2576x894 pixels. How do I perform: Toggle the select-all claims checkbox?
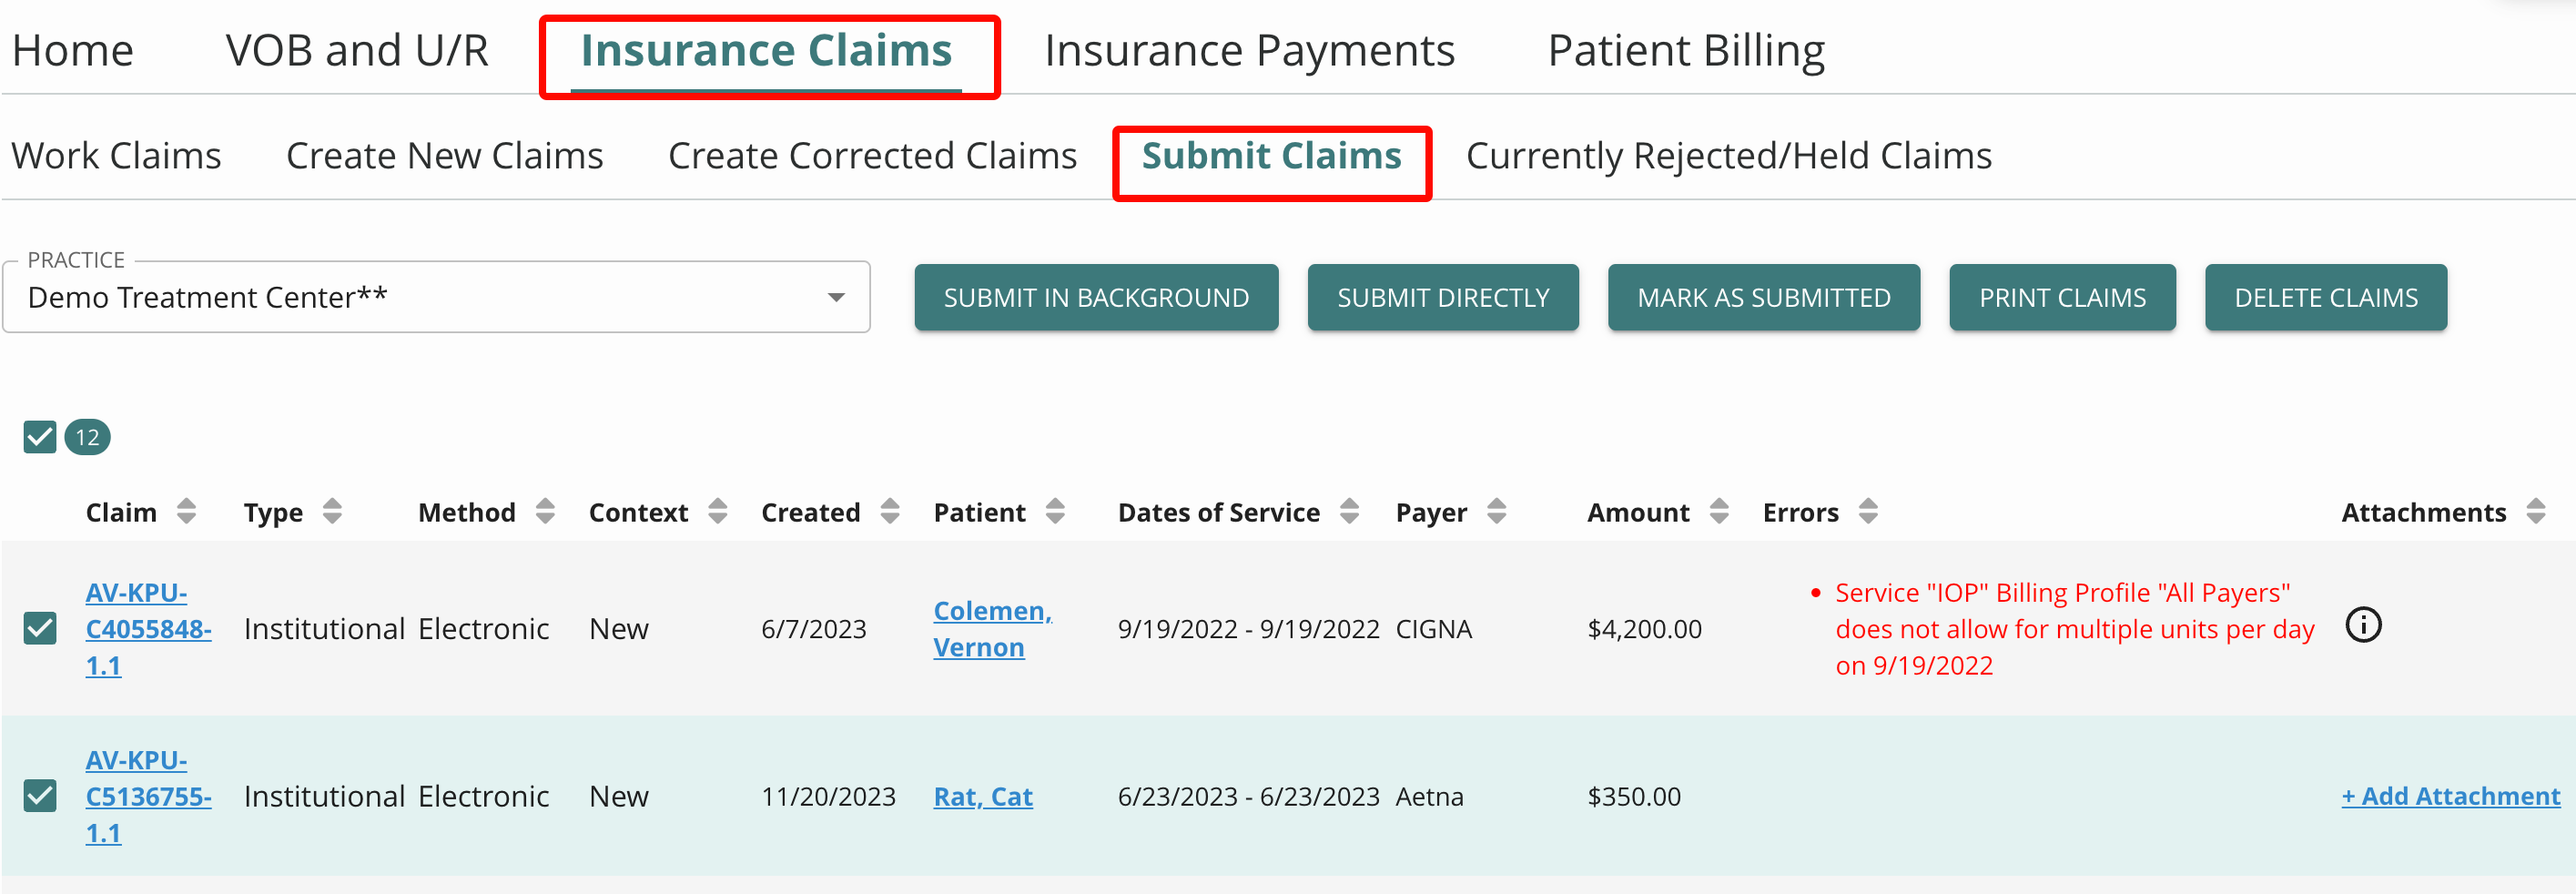coord(40,437)
